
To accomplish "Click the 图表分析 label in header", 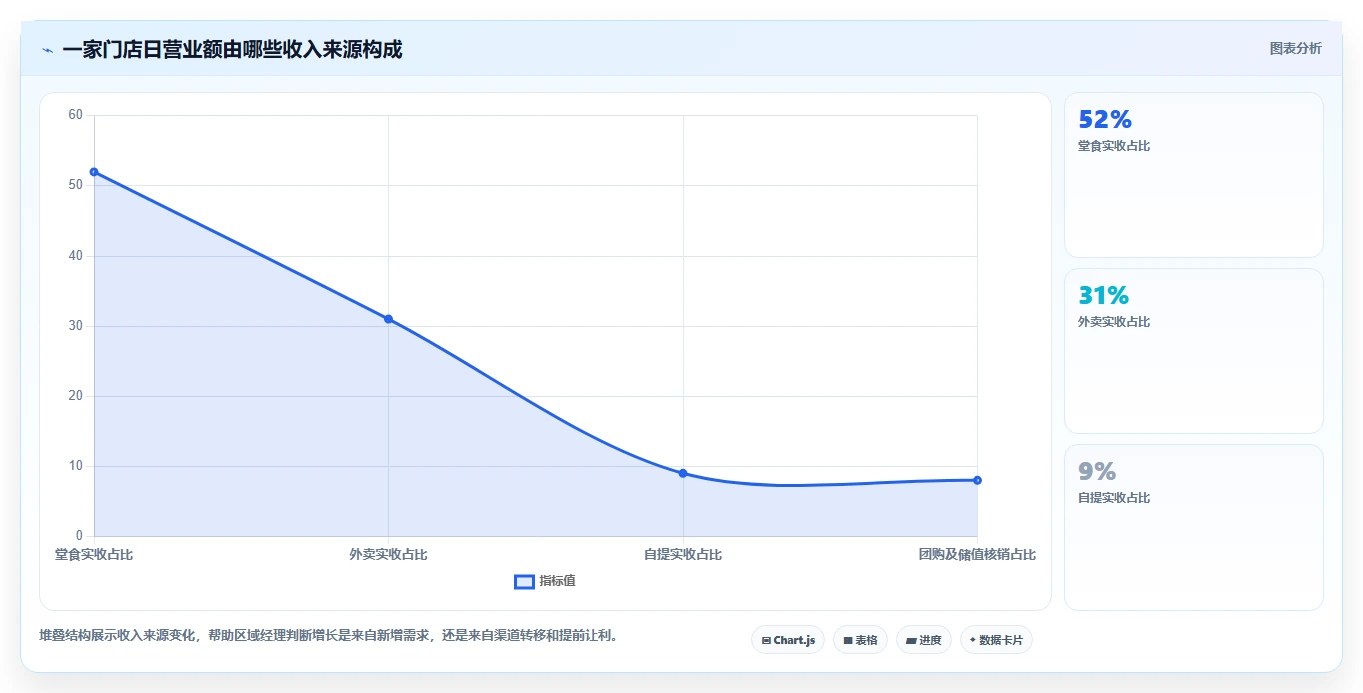I will tap(1295, 48).
